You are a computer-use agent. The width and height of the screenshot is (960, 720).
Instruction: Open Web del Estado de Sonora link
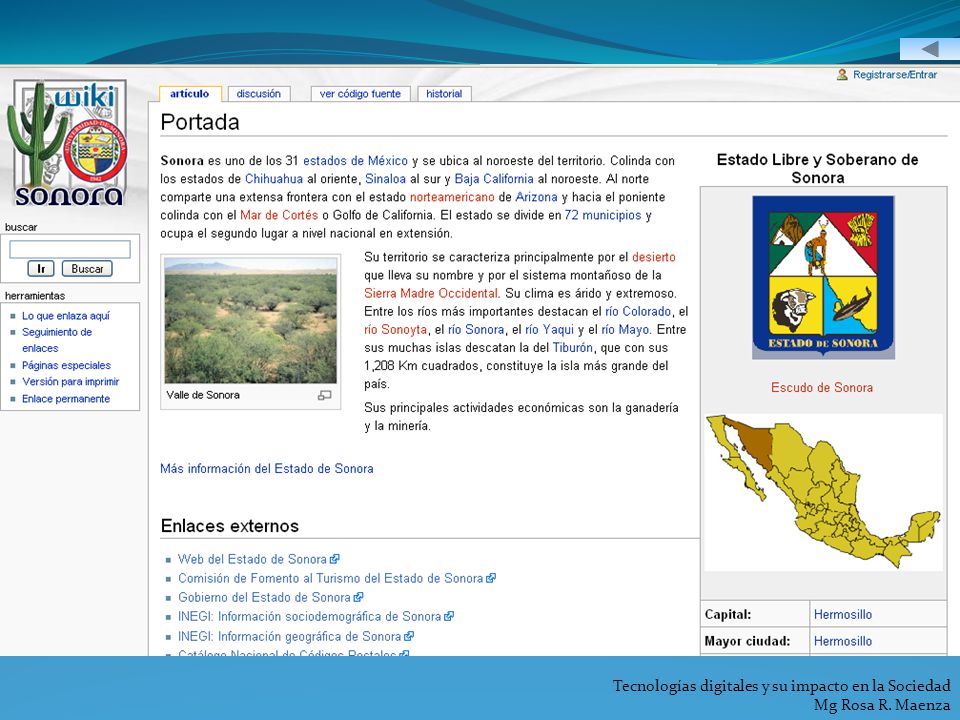pyautogui.click(x=252, y=559)
